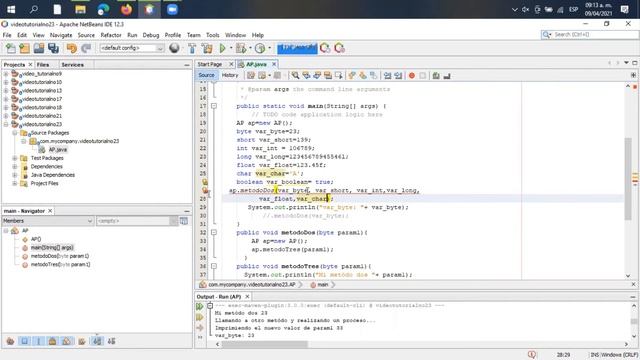
Task: Click the Clean and Build hammer icon
Action: tap(207, 48)
